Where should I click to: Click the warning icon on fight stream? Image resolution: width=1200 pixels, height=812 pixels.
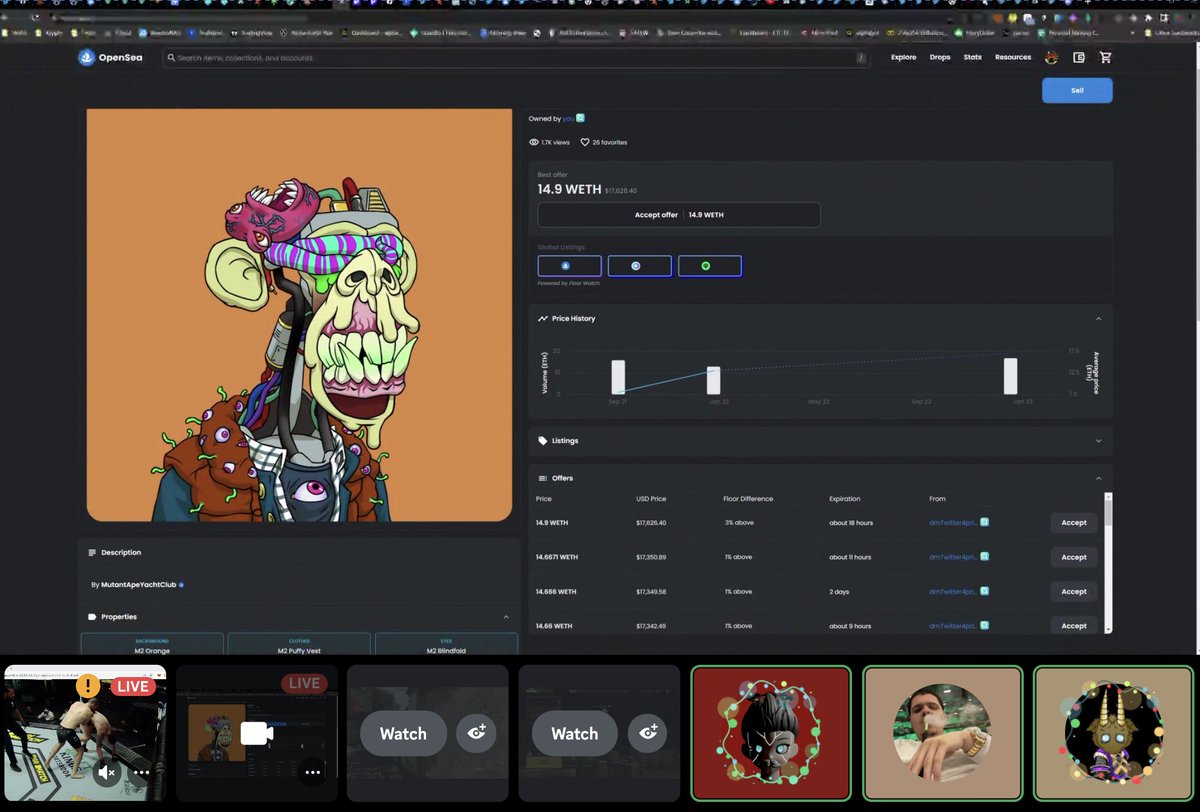click(89, 686)
